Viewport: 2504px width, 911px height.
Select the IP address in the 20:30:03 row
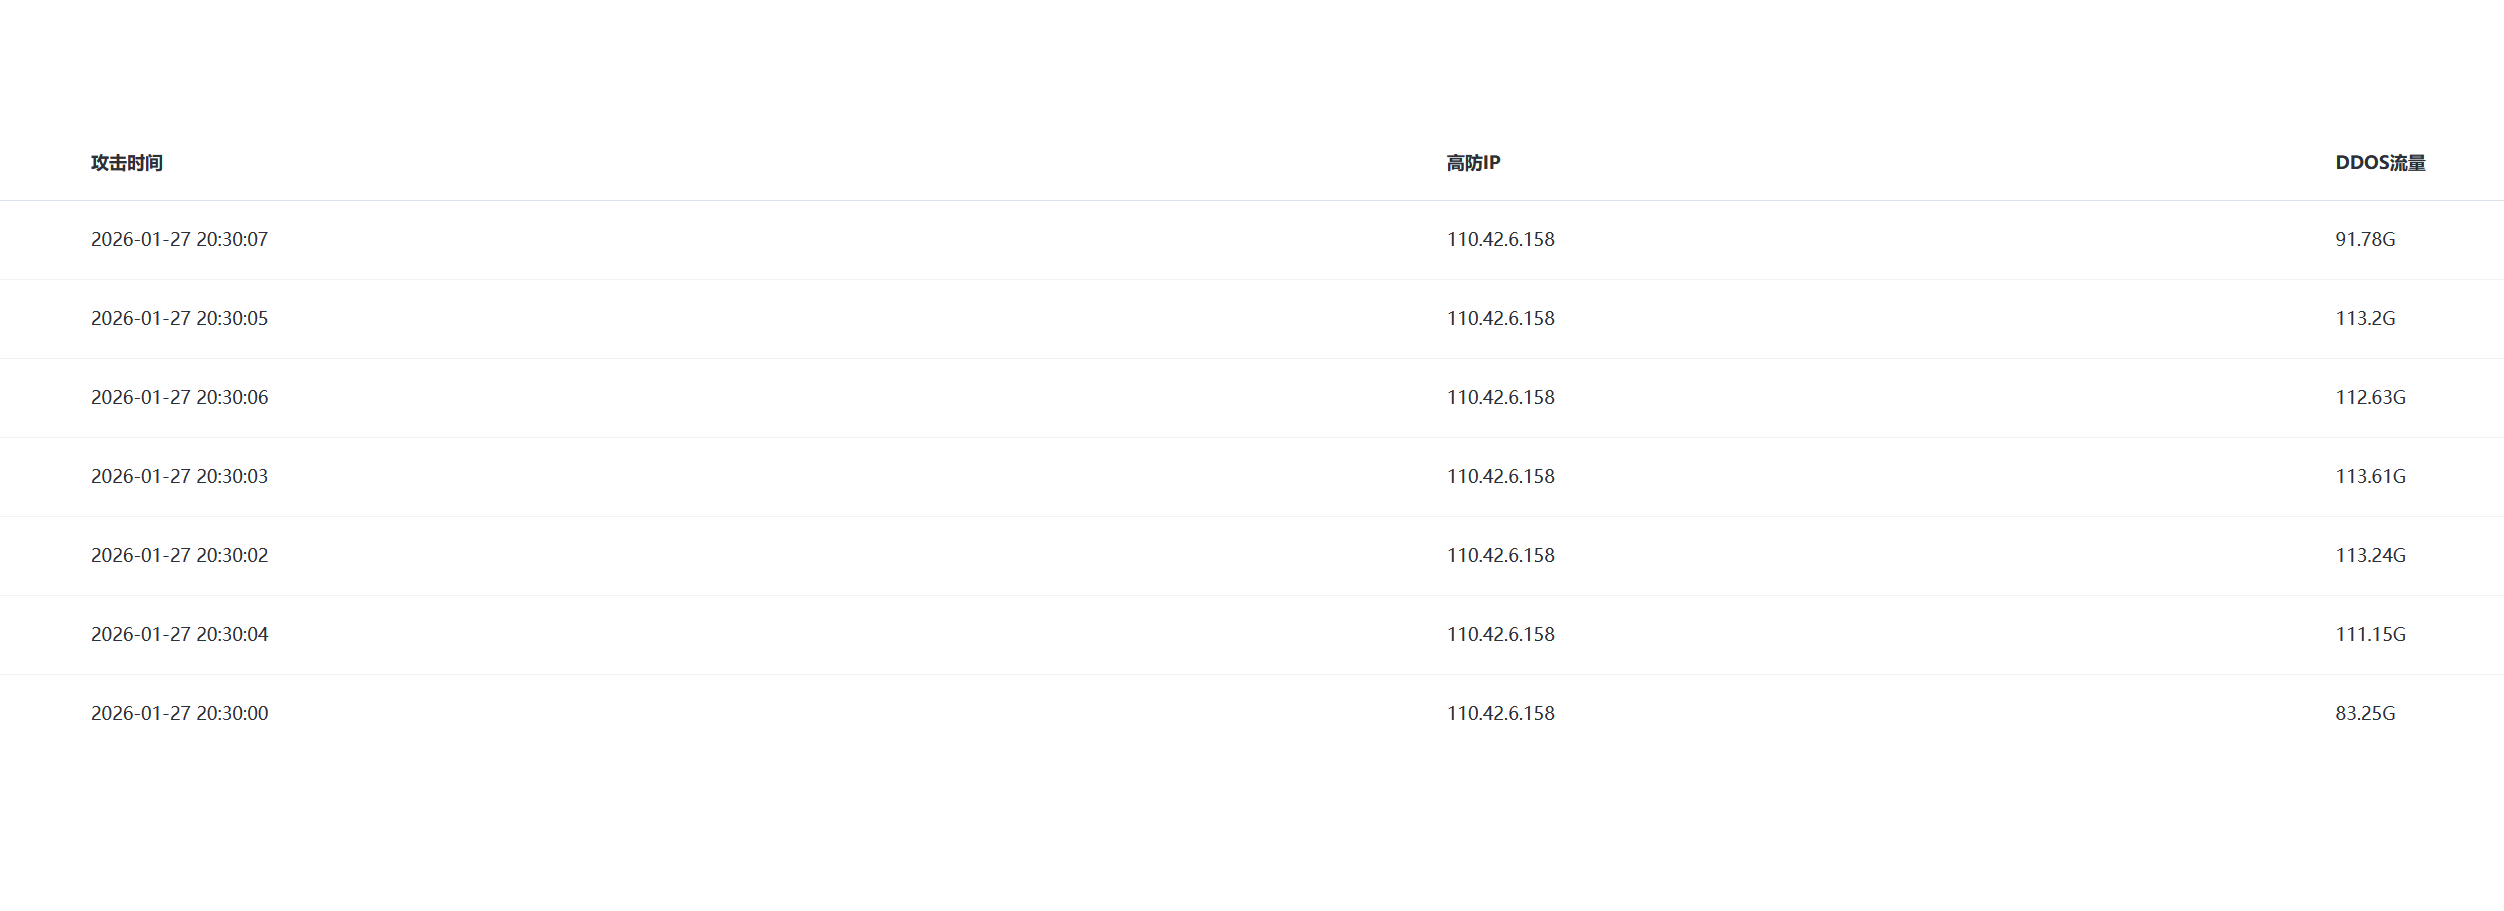point(1500,477)
